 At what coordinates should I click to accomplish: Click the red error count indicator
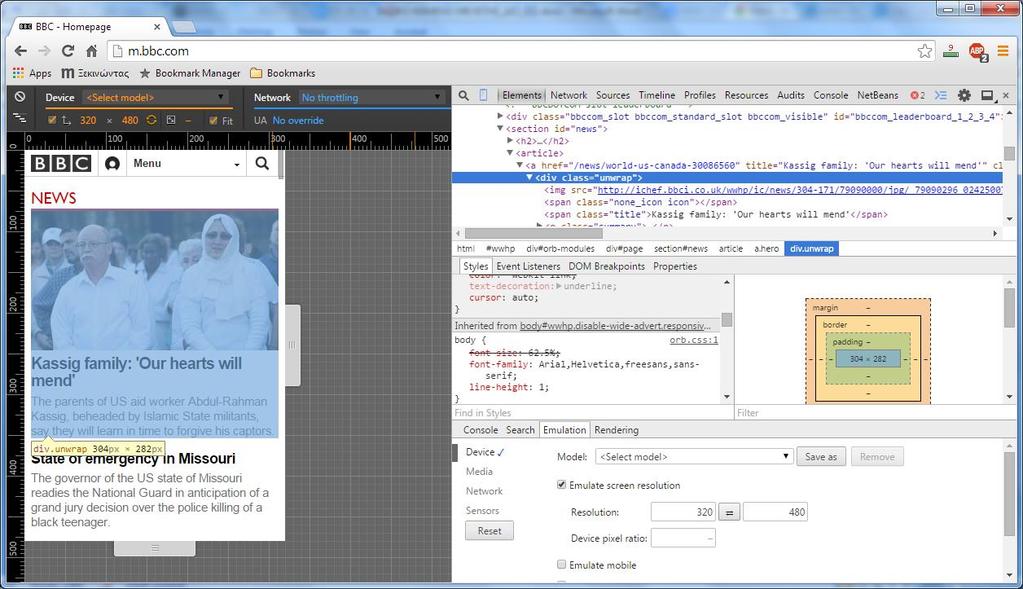[918, 95]
